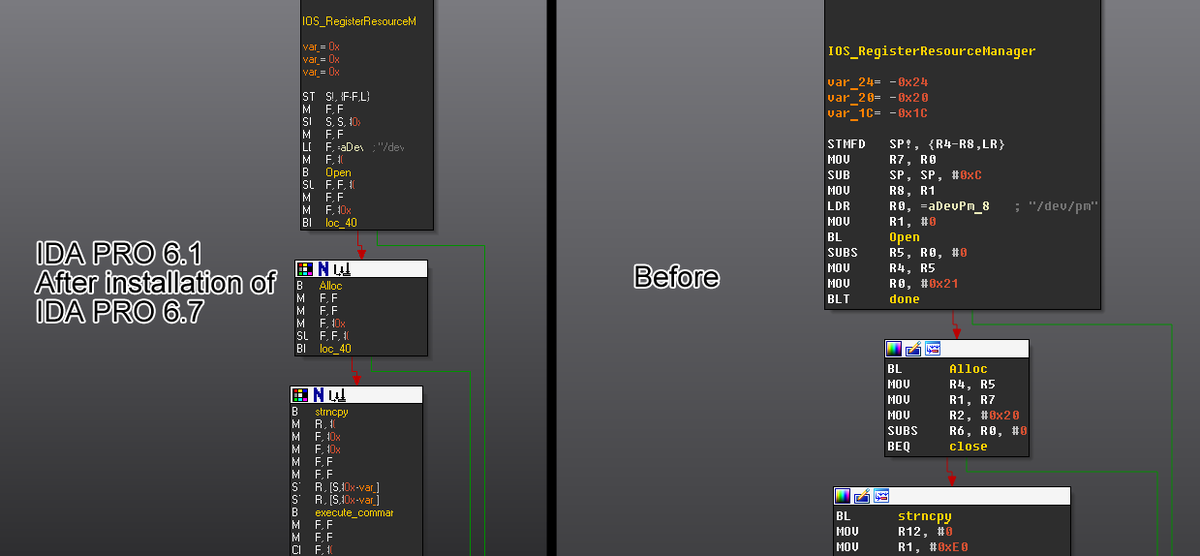Click the var_24= -0x24 variable line

(878, 82)
